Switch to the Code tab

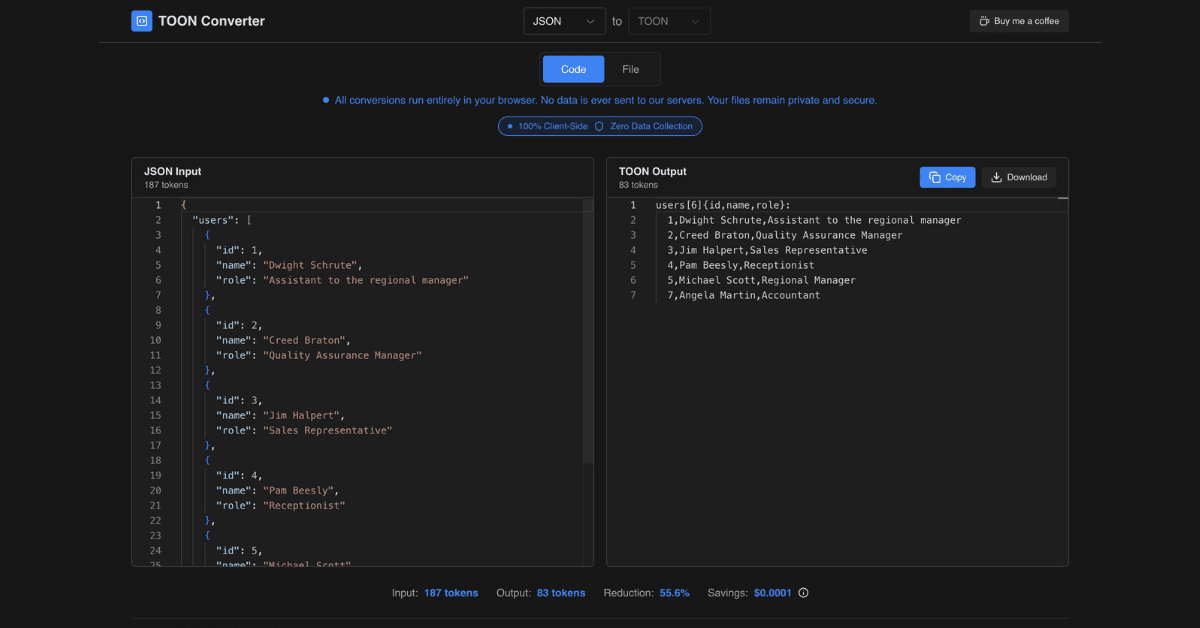click(x=573, y=69)
